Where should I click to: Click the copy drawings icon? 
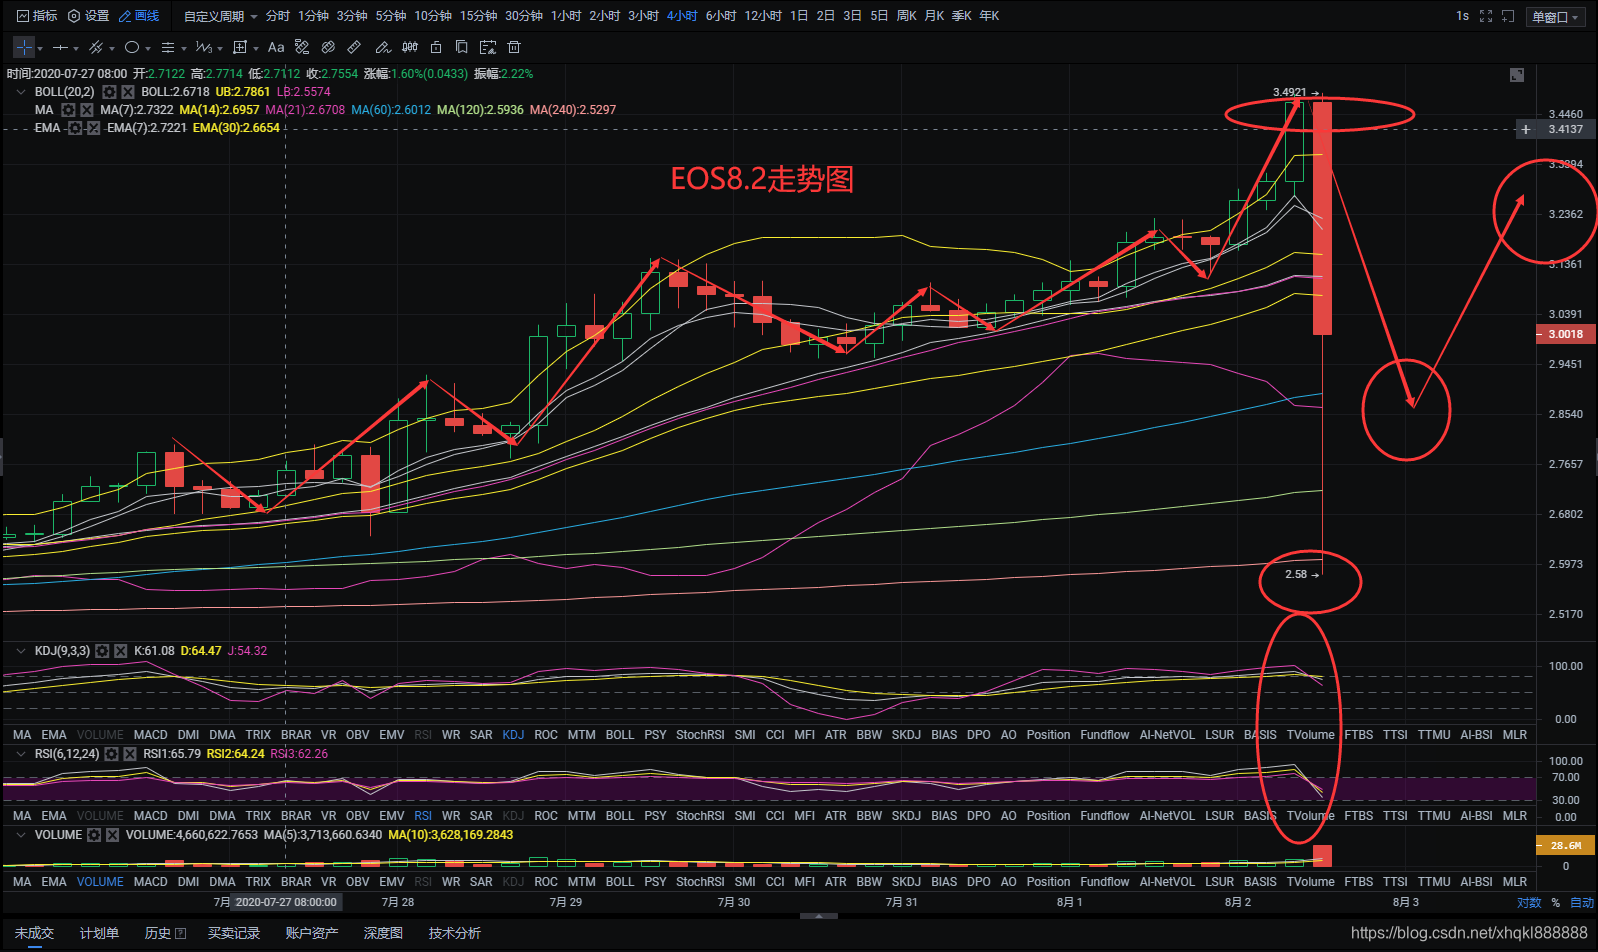(x=462, y=47)
